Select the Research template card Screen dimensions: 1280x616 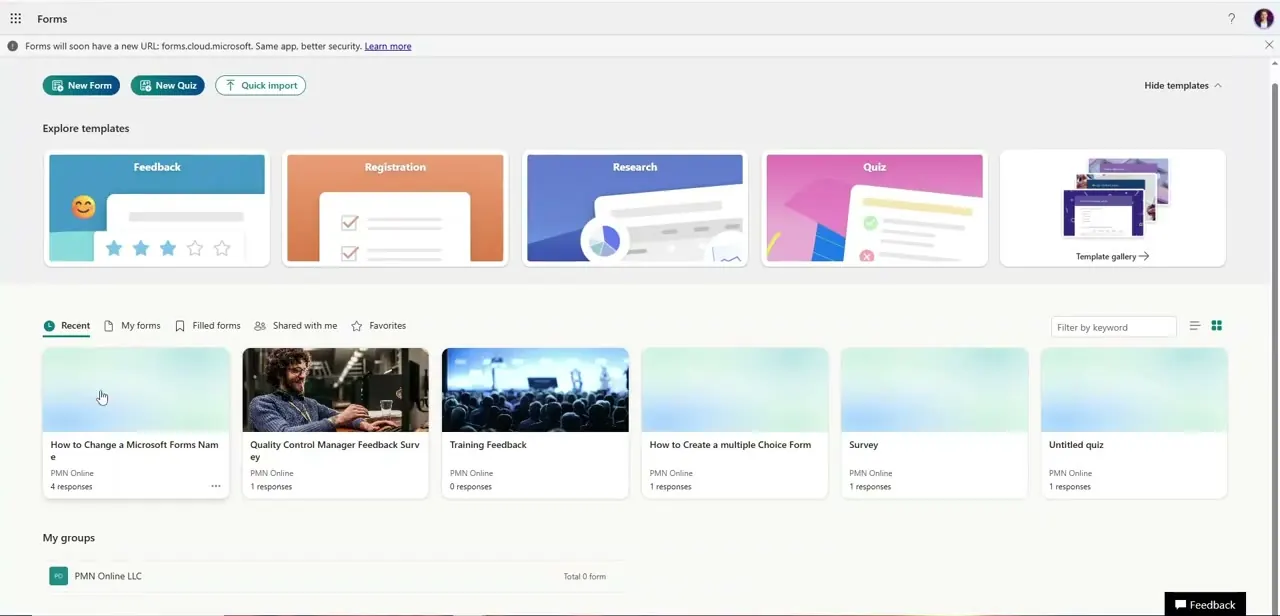(635, 208)
